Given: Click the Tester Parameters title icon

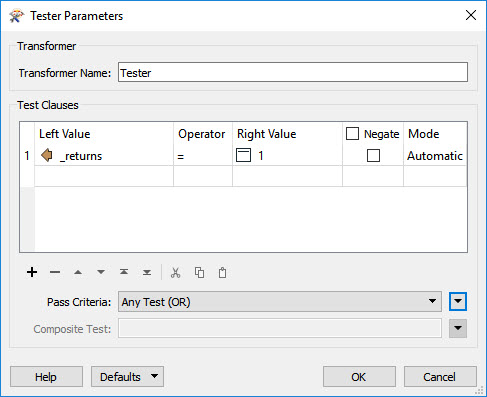Looking at the screenshot, I should pos(17,16).
